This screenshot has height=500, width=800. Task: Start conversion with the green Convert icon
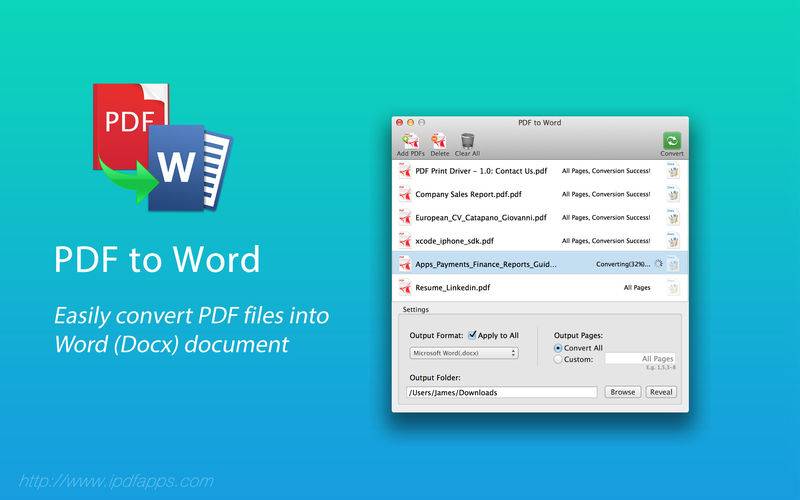pyautogui.click(x=672, y=141)
